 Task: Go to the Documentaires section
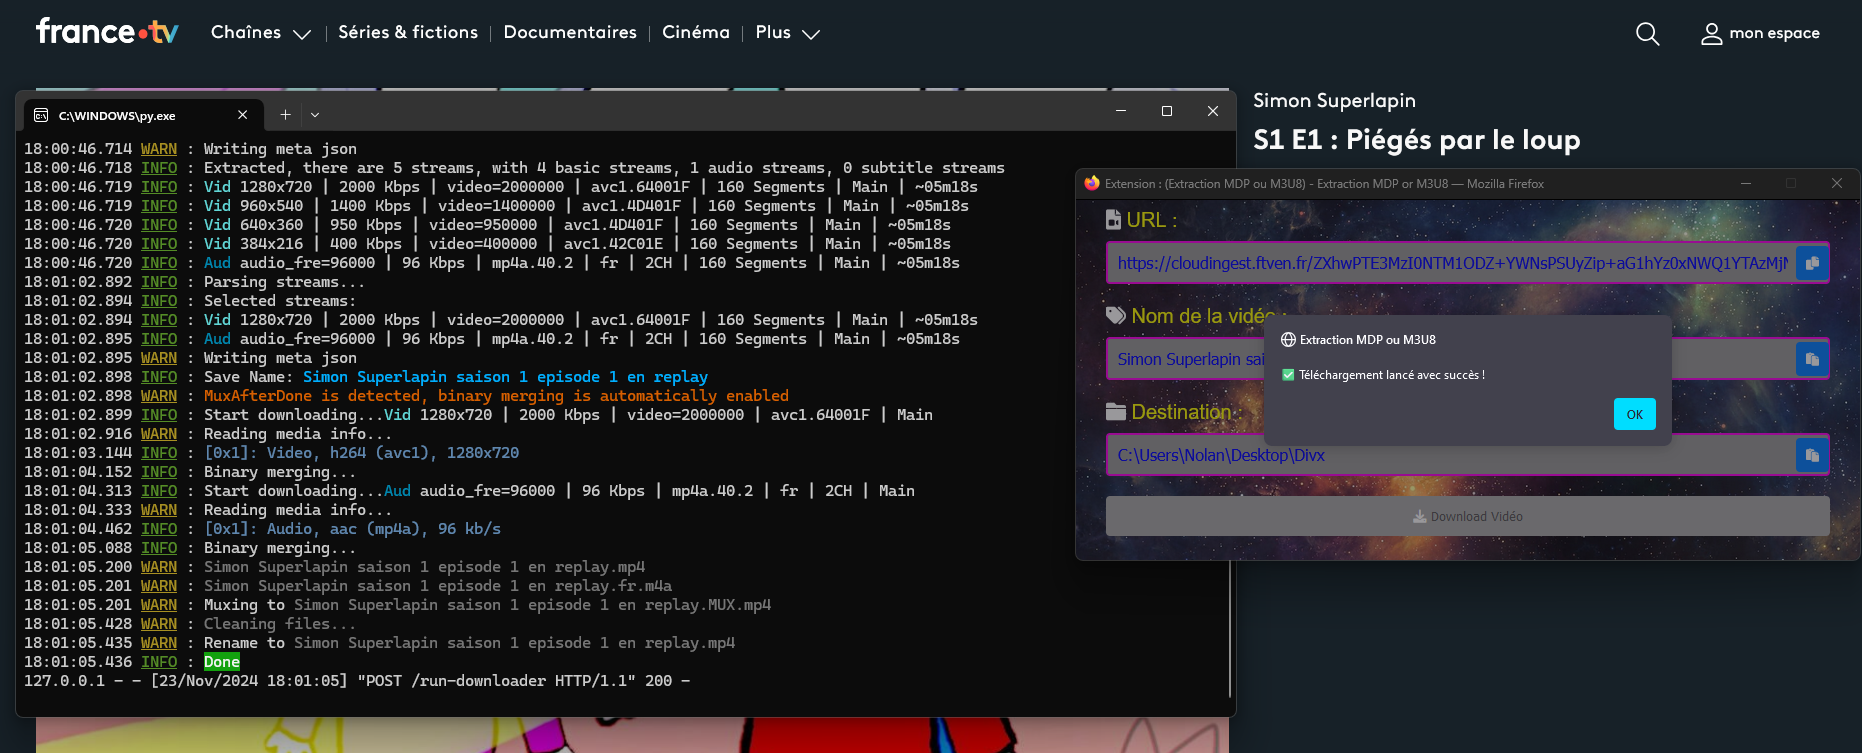coord(570,33)
